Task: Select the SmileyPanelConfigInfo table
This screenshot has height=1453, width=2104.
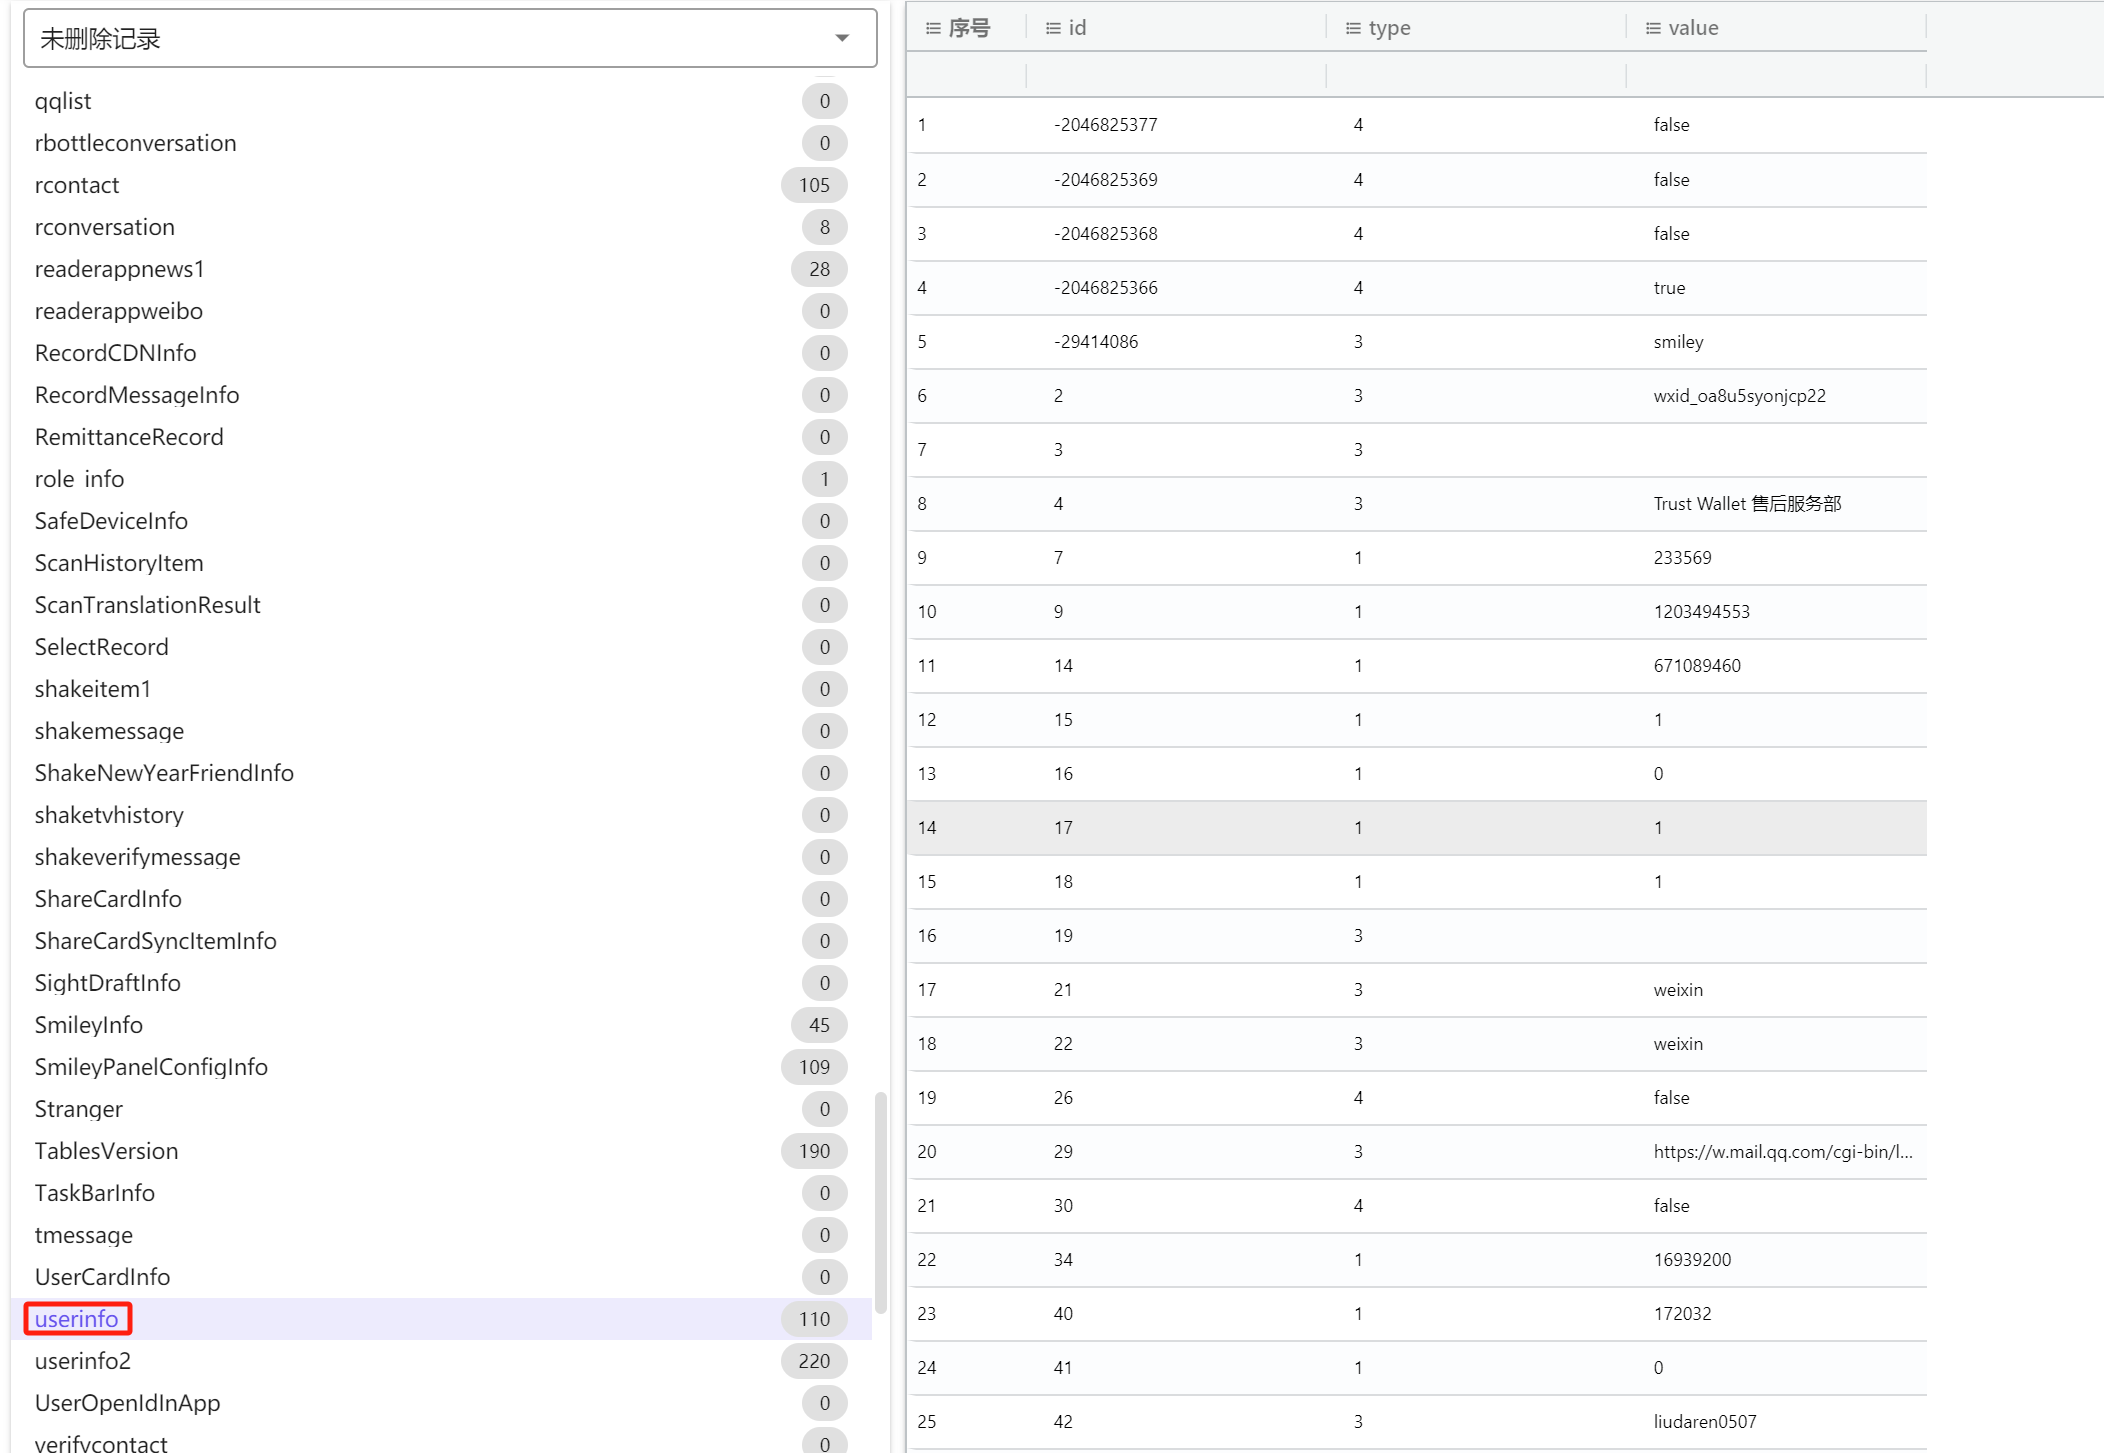Action: [151, 1067]
